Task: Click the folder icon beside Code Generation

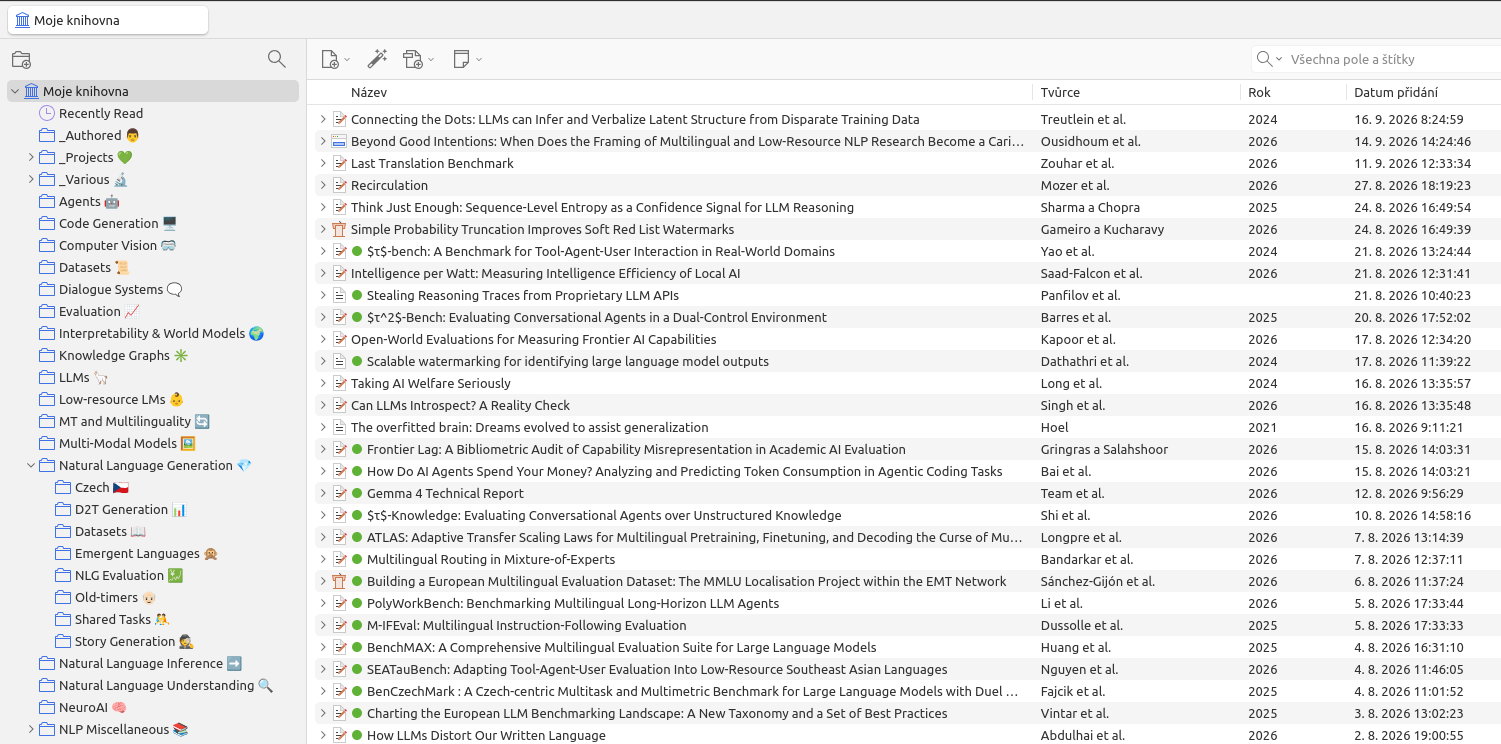Action: point(47,223)
